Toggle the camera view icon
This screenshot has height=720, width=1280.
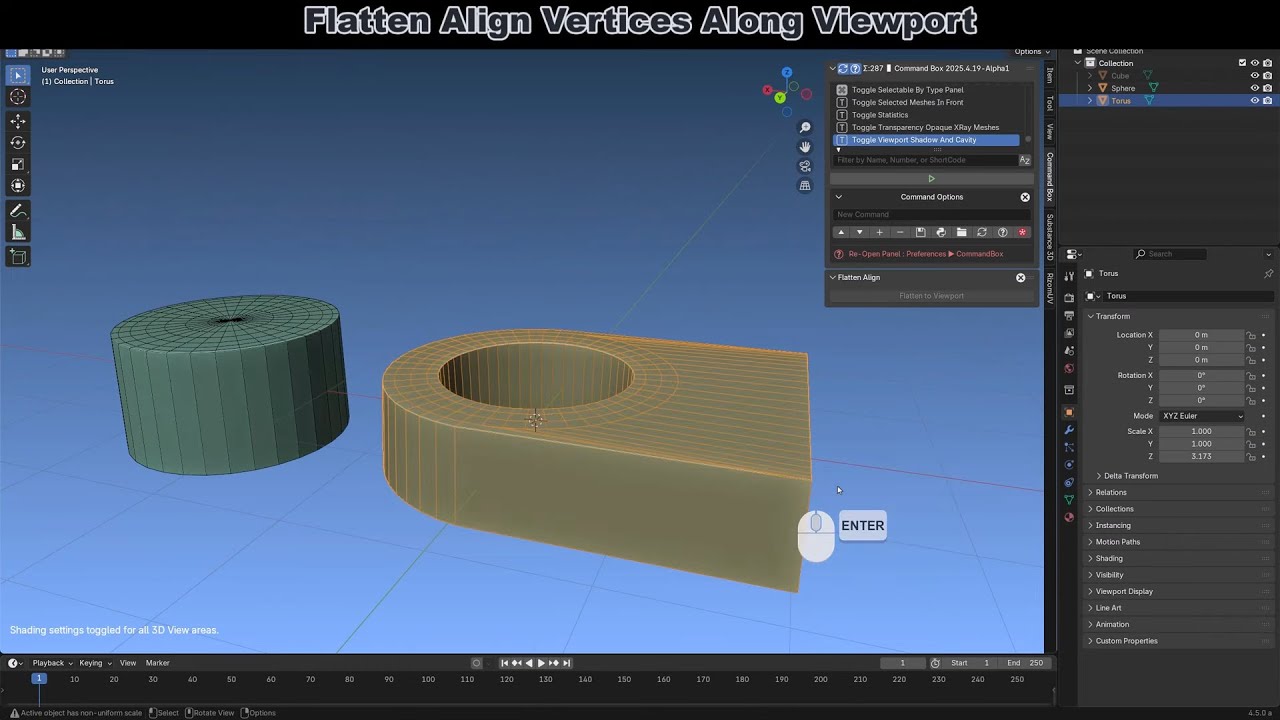(x=805, y=166)
